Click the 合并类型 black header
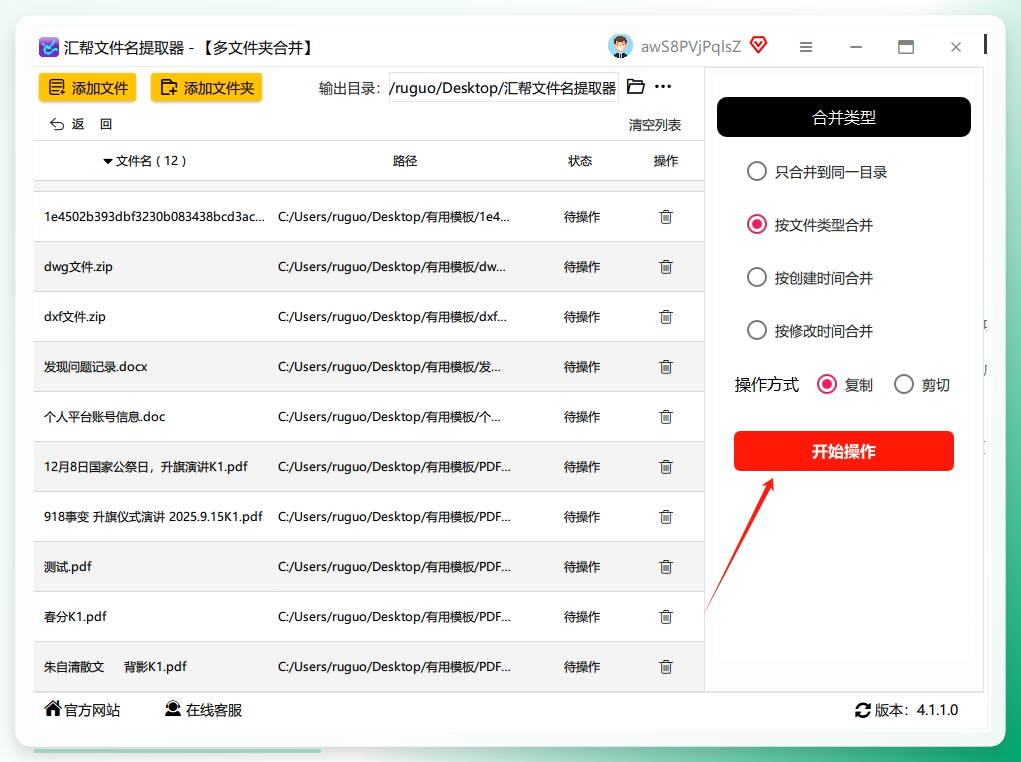1021x762 pixels. click(843, 117)
